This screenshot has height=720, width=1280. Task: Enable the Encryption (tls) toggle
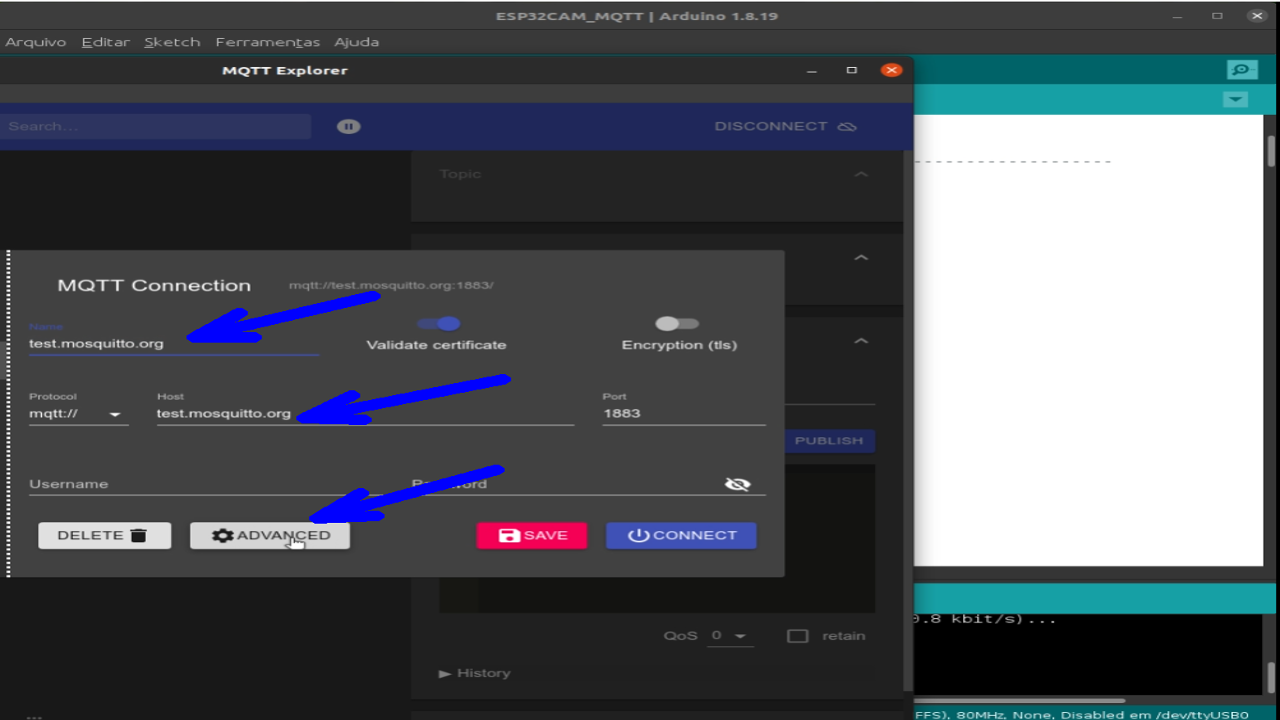pos(676,323)
